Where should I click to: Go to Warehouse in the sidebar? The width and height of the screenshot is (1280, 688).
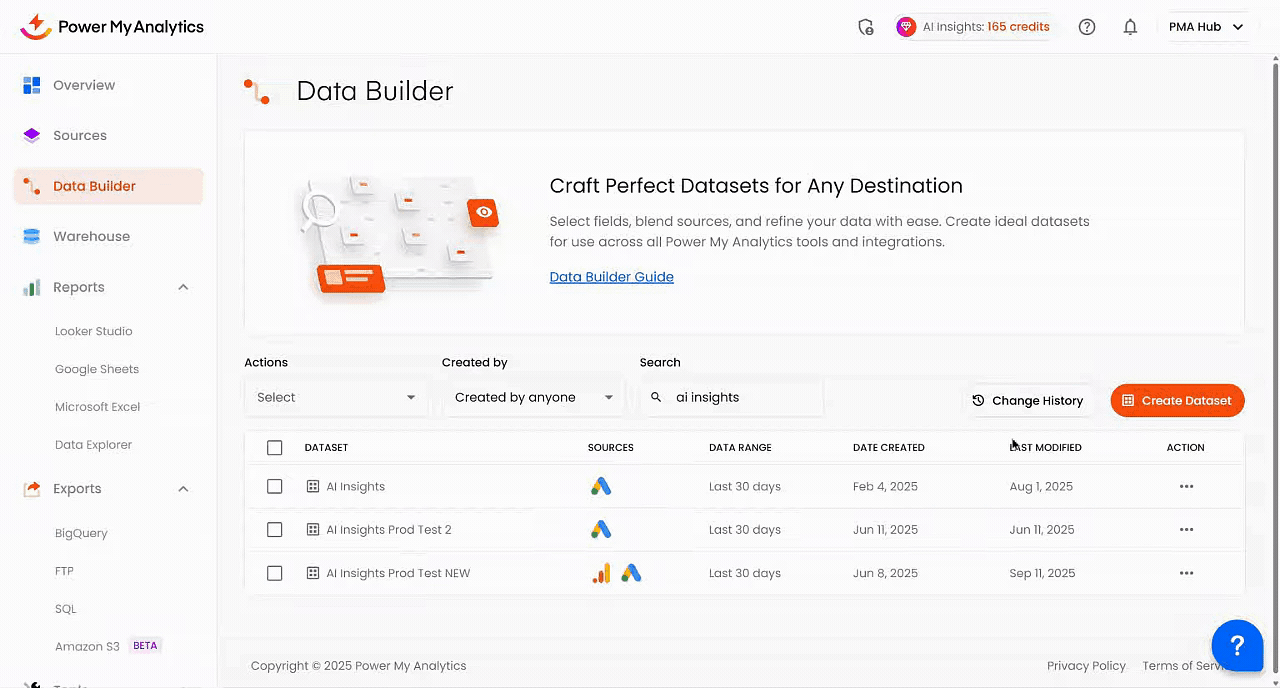point(91,237)
